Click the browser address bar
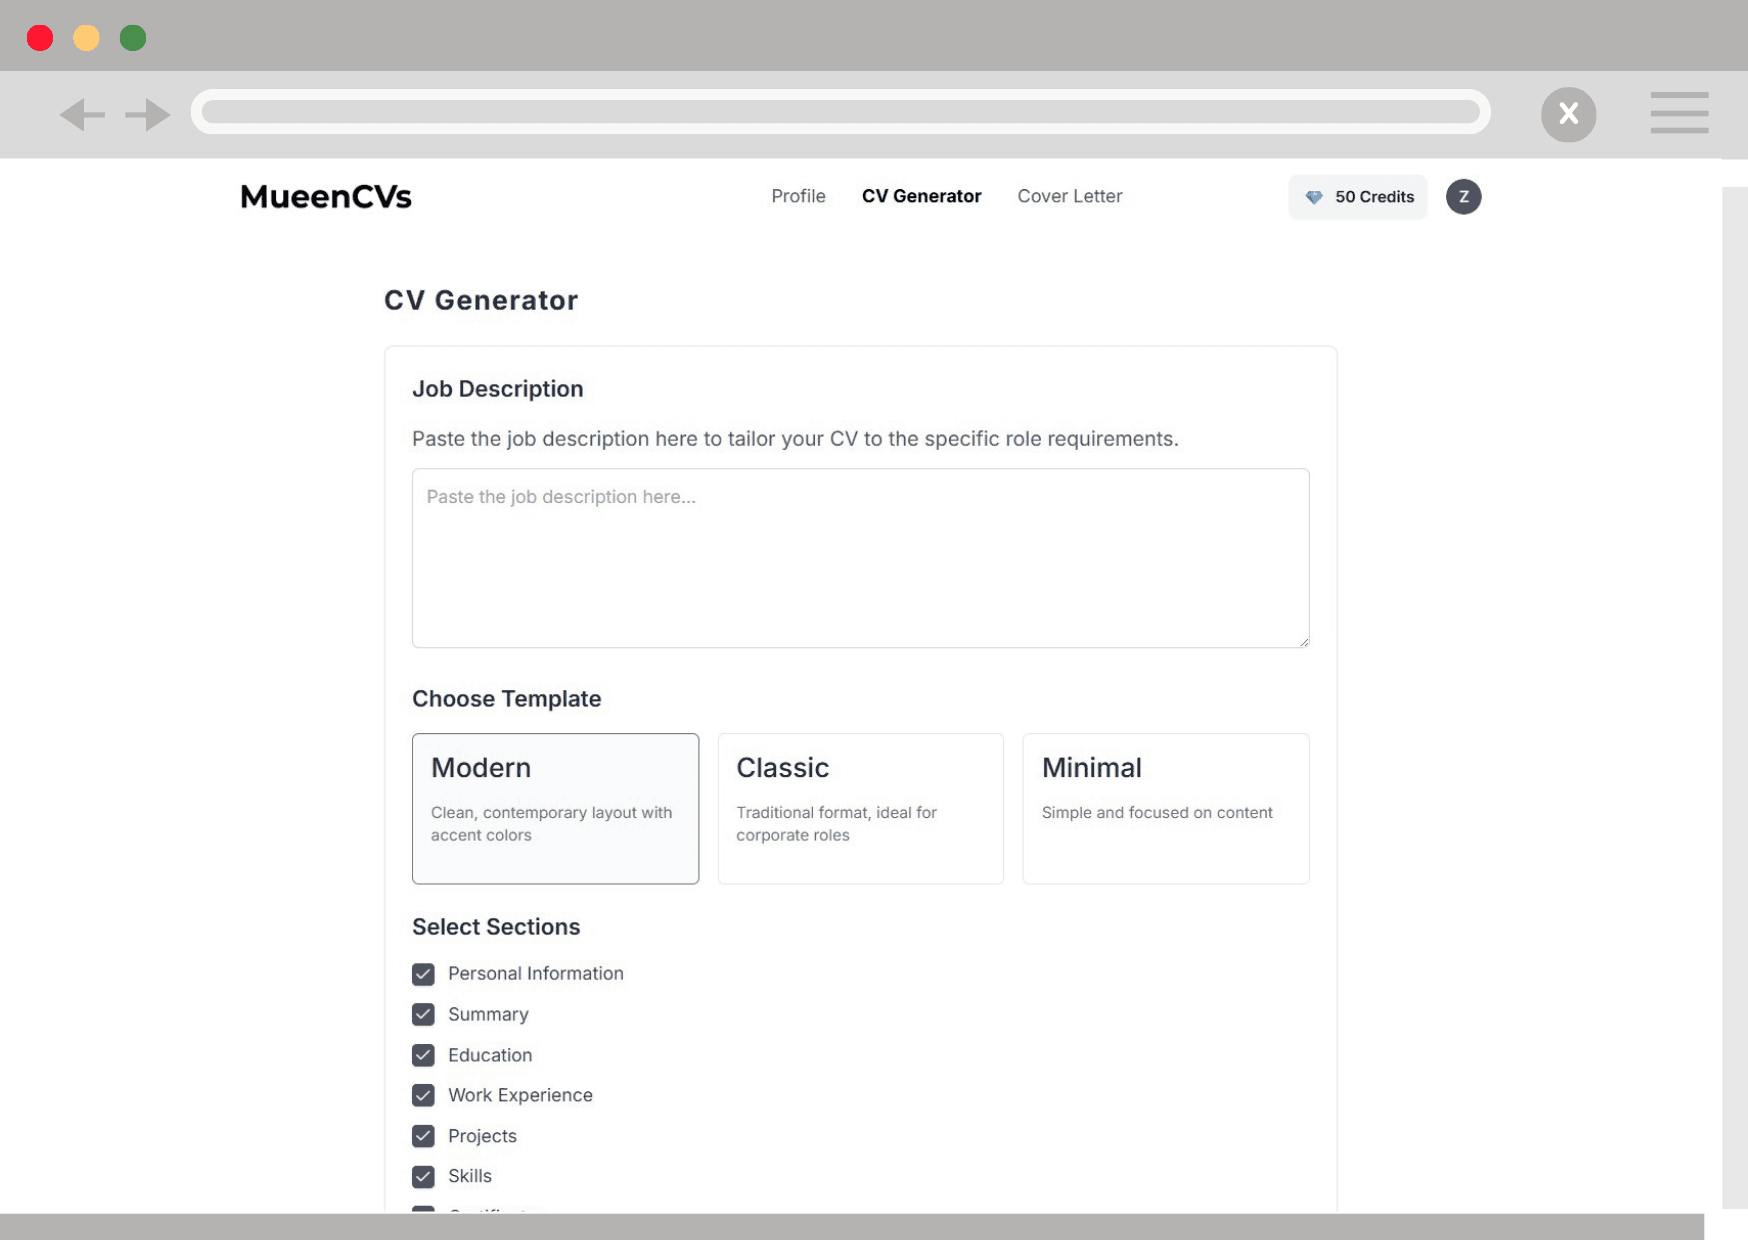The height and width of the screenshot is (1240, 1748). click(840, 112)
